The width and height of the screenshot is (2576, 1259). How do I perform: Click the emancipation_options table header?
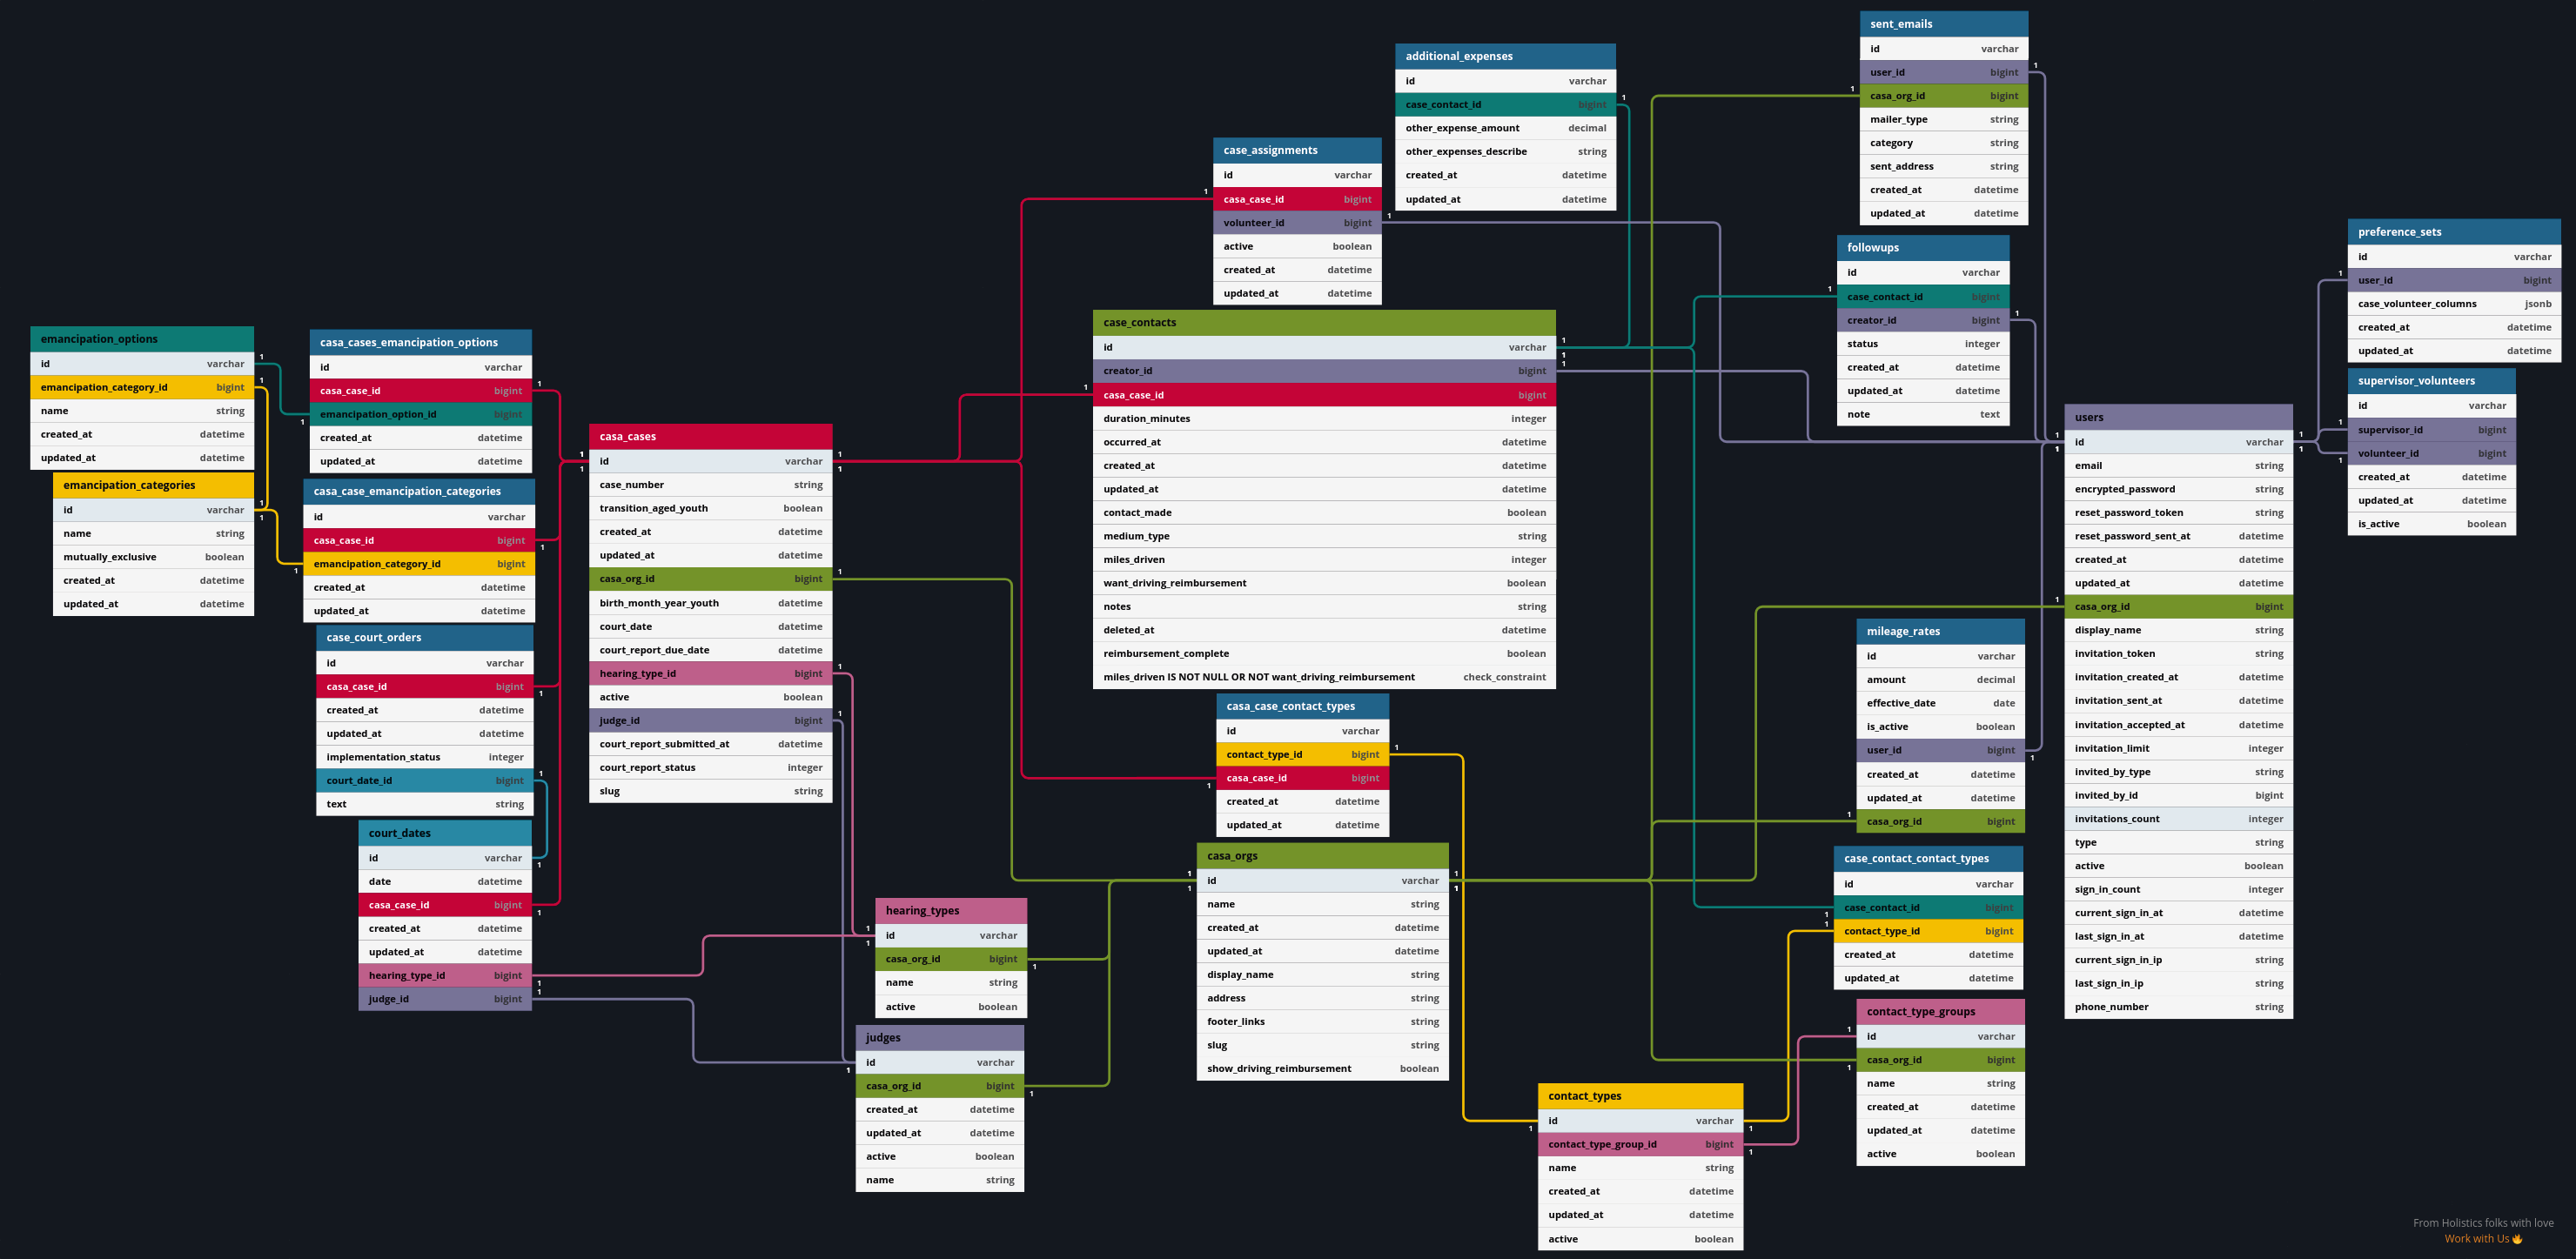click(141, 339)
